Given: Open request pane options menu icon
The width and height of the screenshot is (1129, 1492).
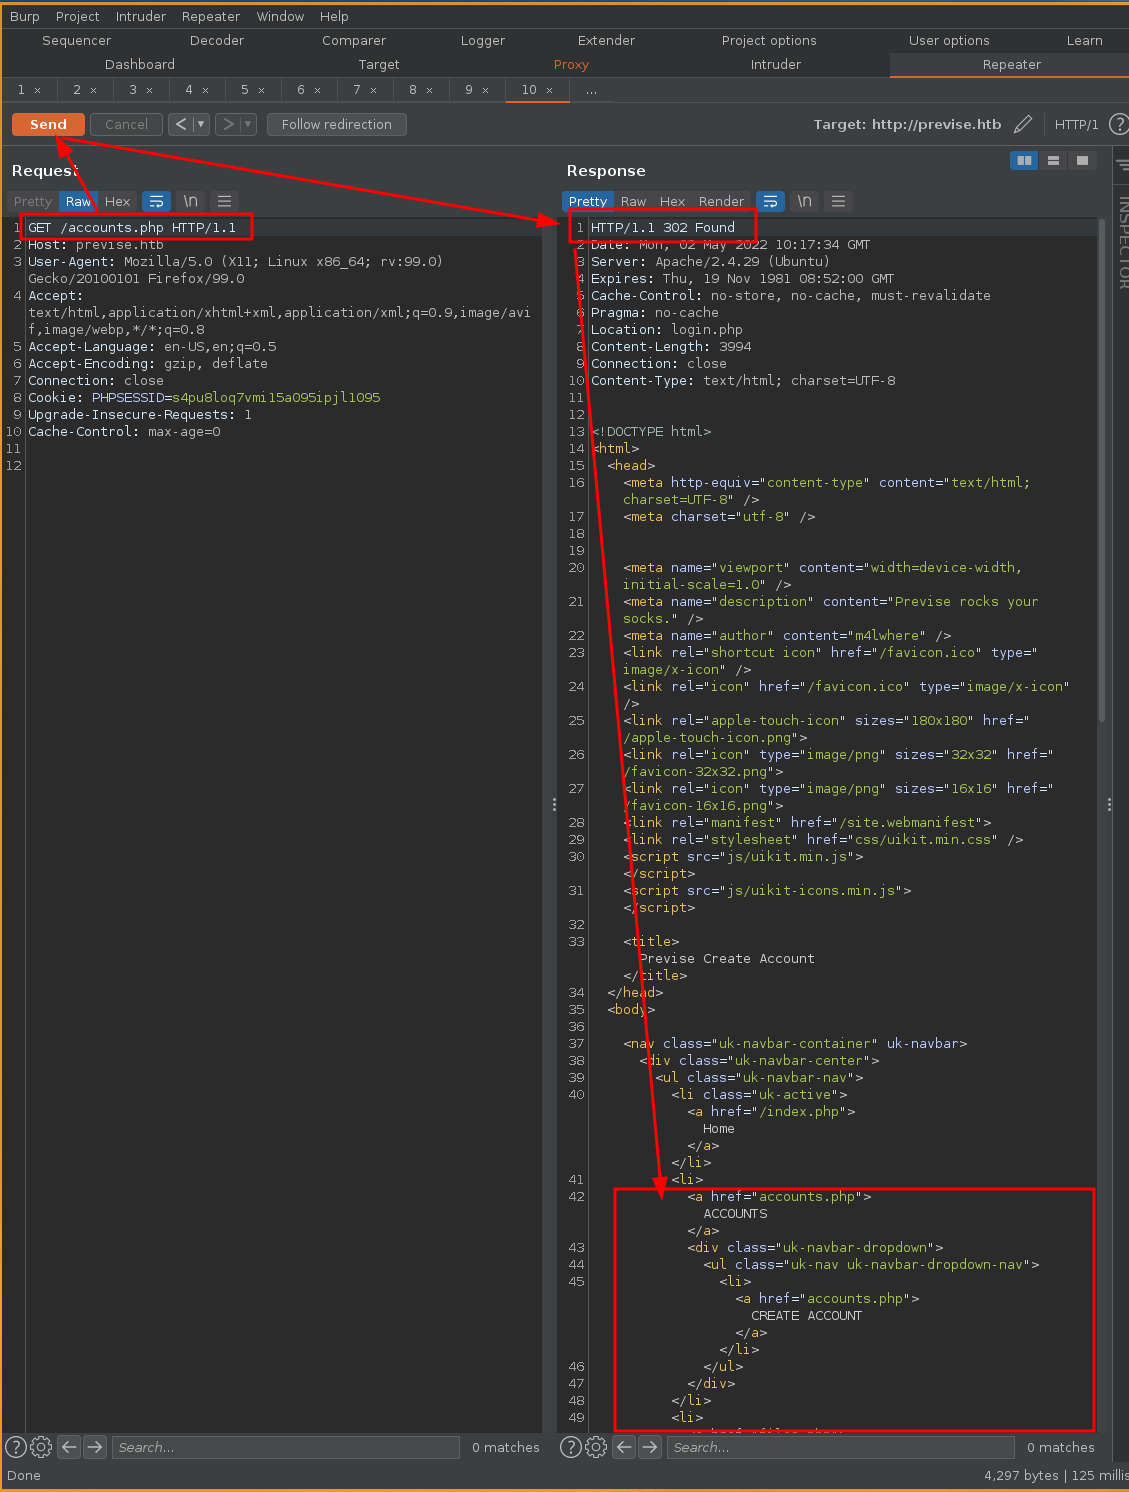Looking at the screenshot, I should point(224,201).
